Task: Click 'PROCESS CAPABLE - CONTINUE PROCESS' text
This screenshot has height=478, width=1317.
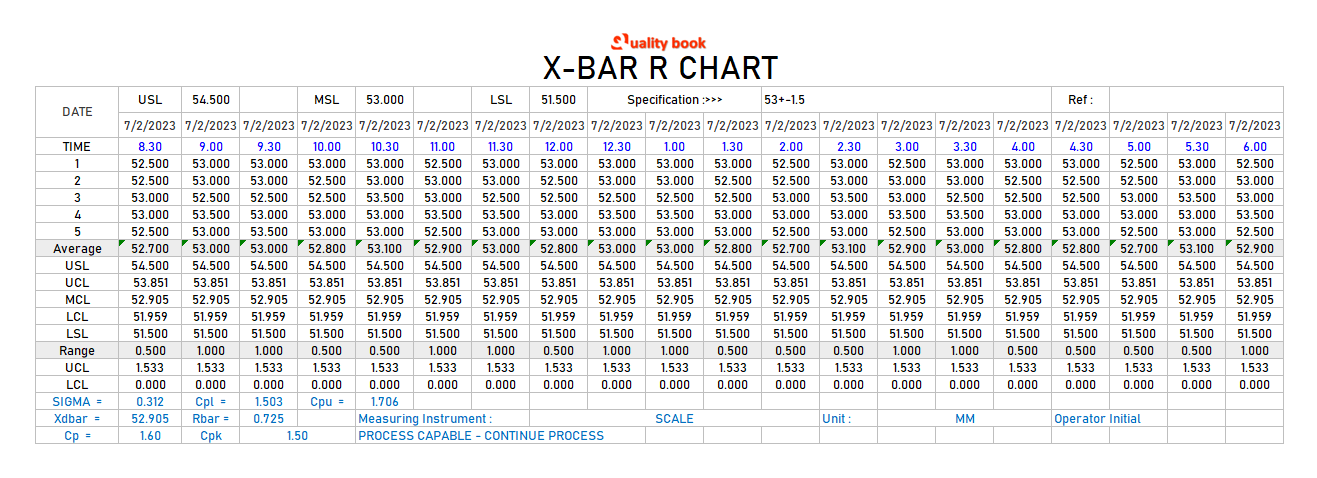Action: pos(481,436)
